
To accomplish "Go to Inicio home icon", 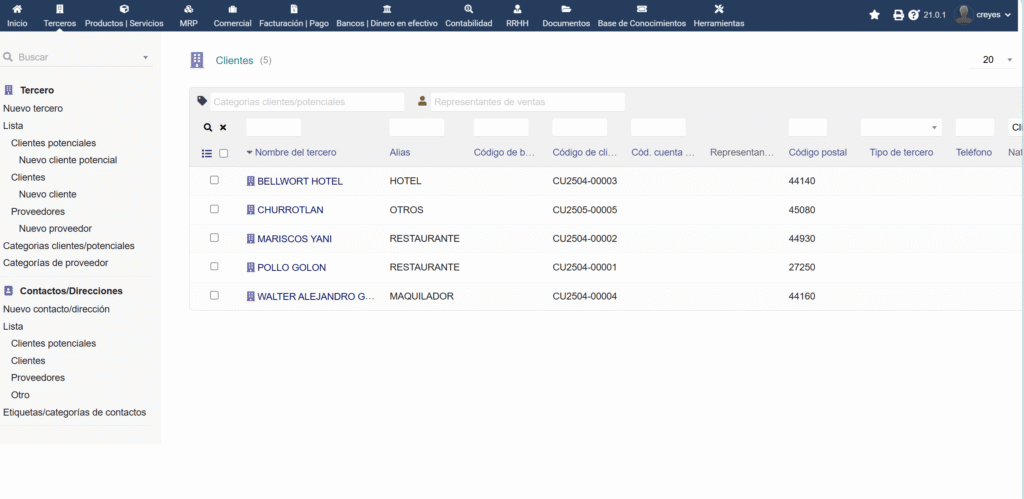I will 17,15.
